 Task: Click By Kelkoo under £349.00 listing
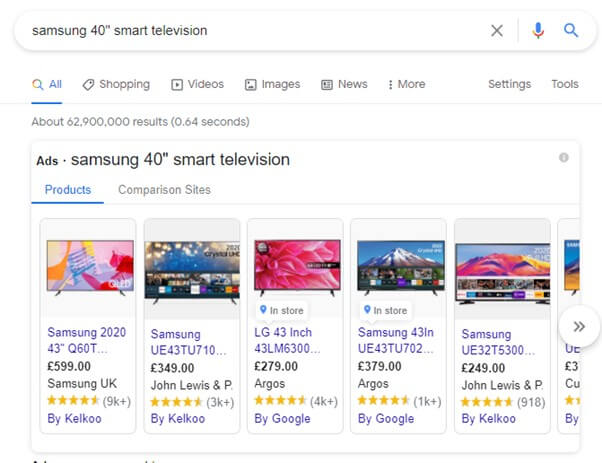[178, 418]
